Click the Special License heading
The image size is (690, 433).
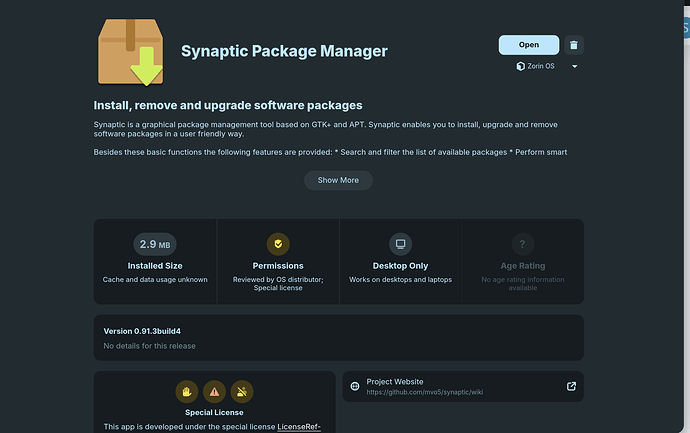[214, 412]
